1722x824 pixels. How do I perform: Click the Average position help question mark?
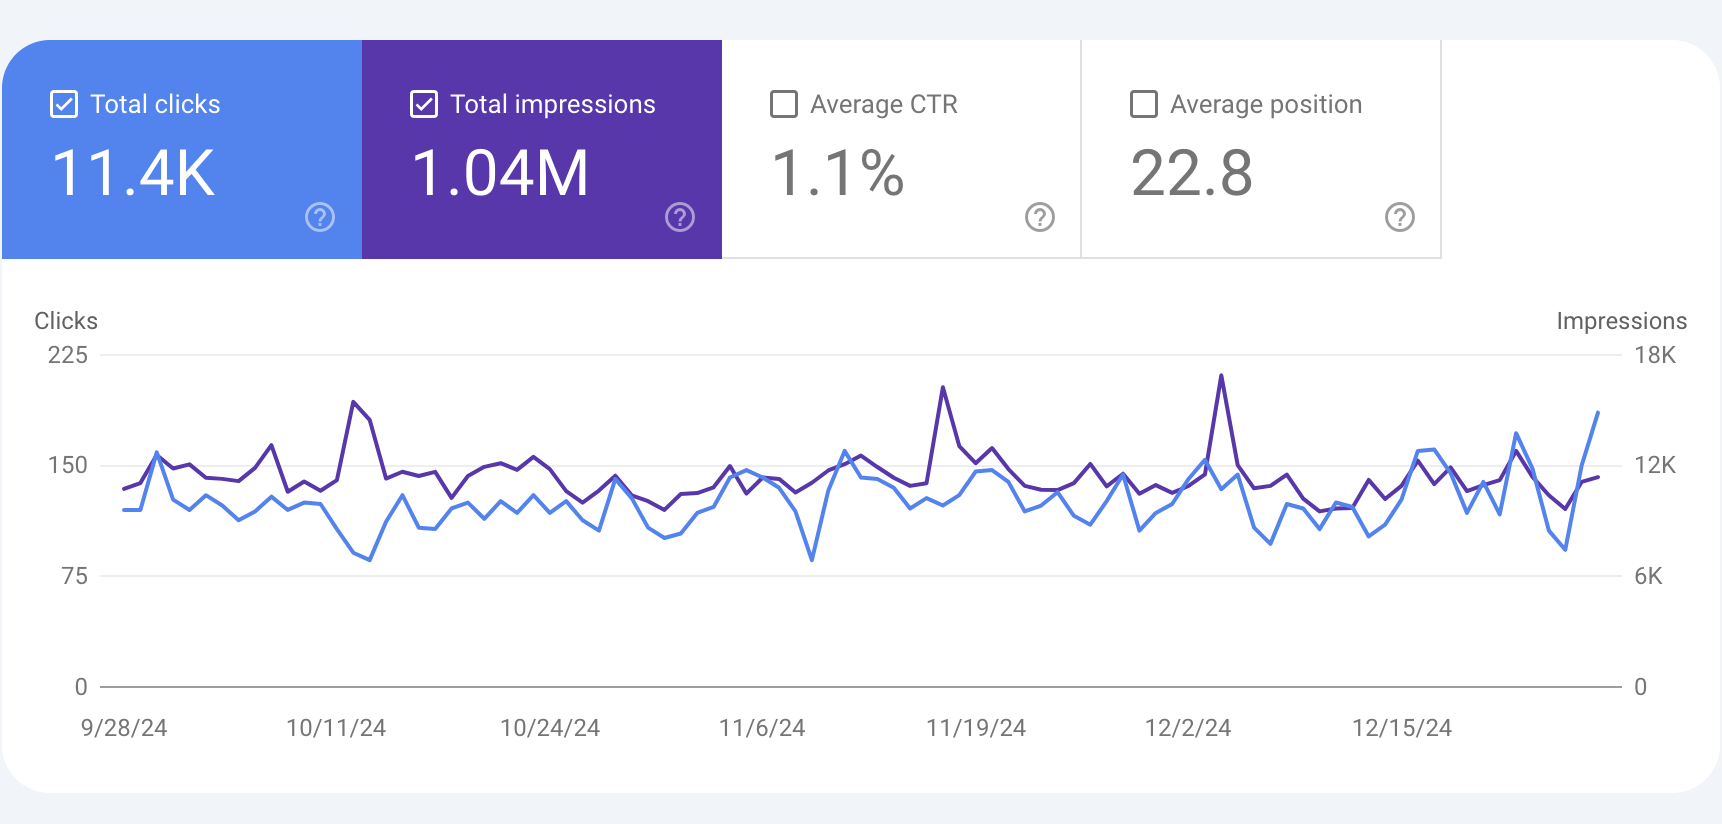pos(1400,217)
